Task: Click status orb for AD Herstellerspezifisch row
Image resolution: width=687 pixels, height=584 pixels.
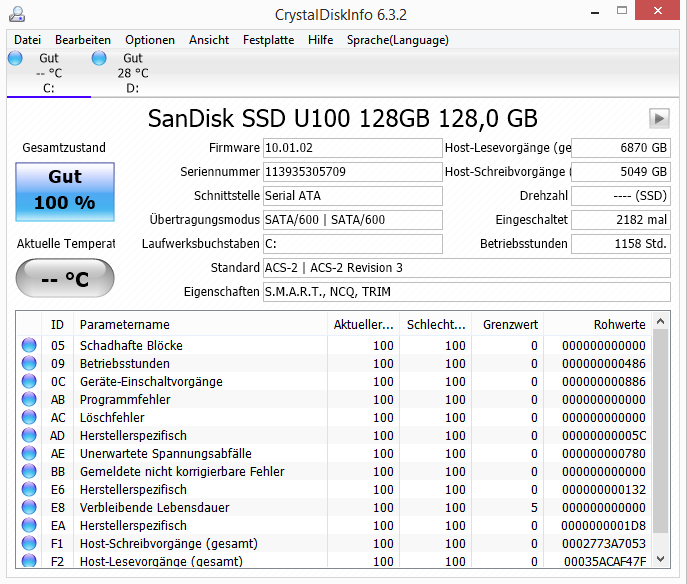Action: [29, 435]
